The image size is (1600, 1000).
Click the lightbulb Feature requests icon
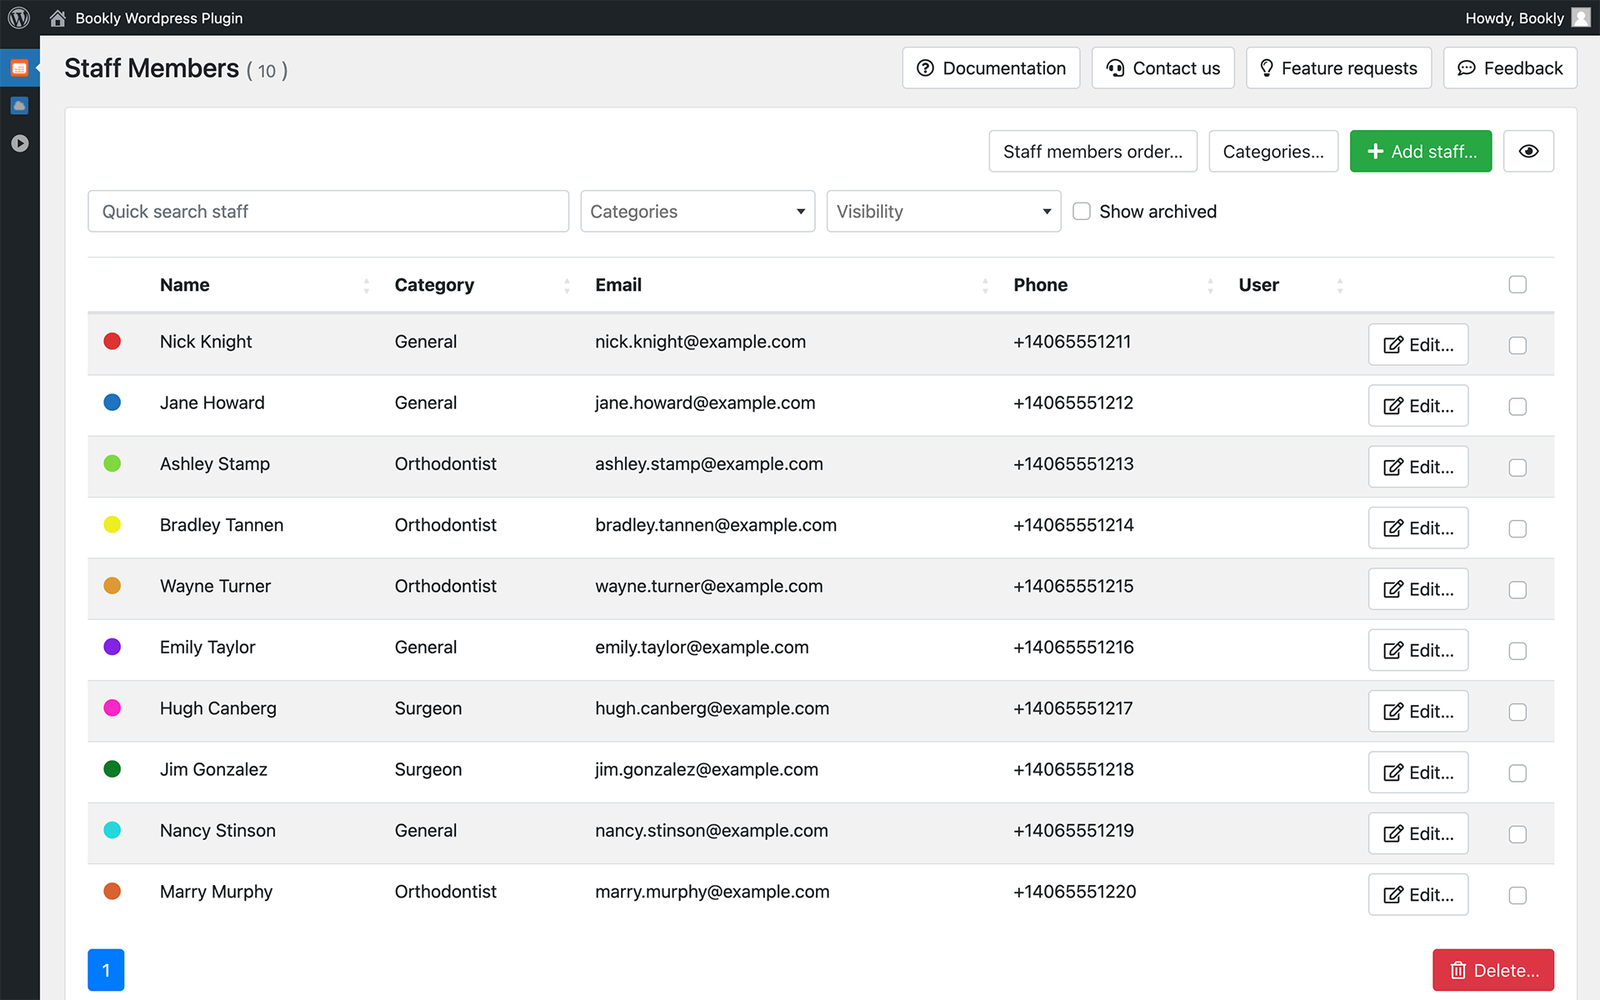point(1267,67)
